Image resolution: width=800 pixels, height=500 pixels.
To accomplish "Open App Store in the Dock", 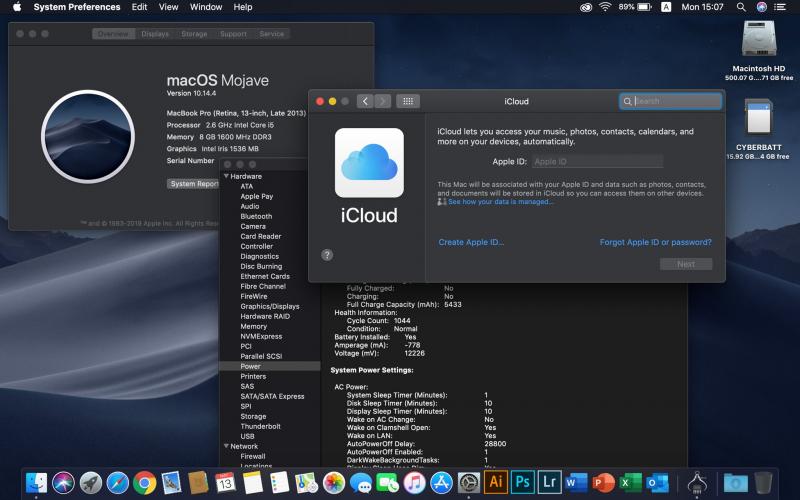I will (442, 483).
